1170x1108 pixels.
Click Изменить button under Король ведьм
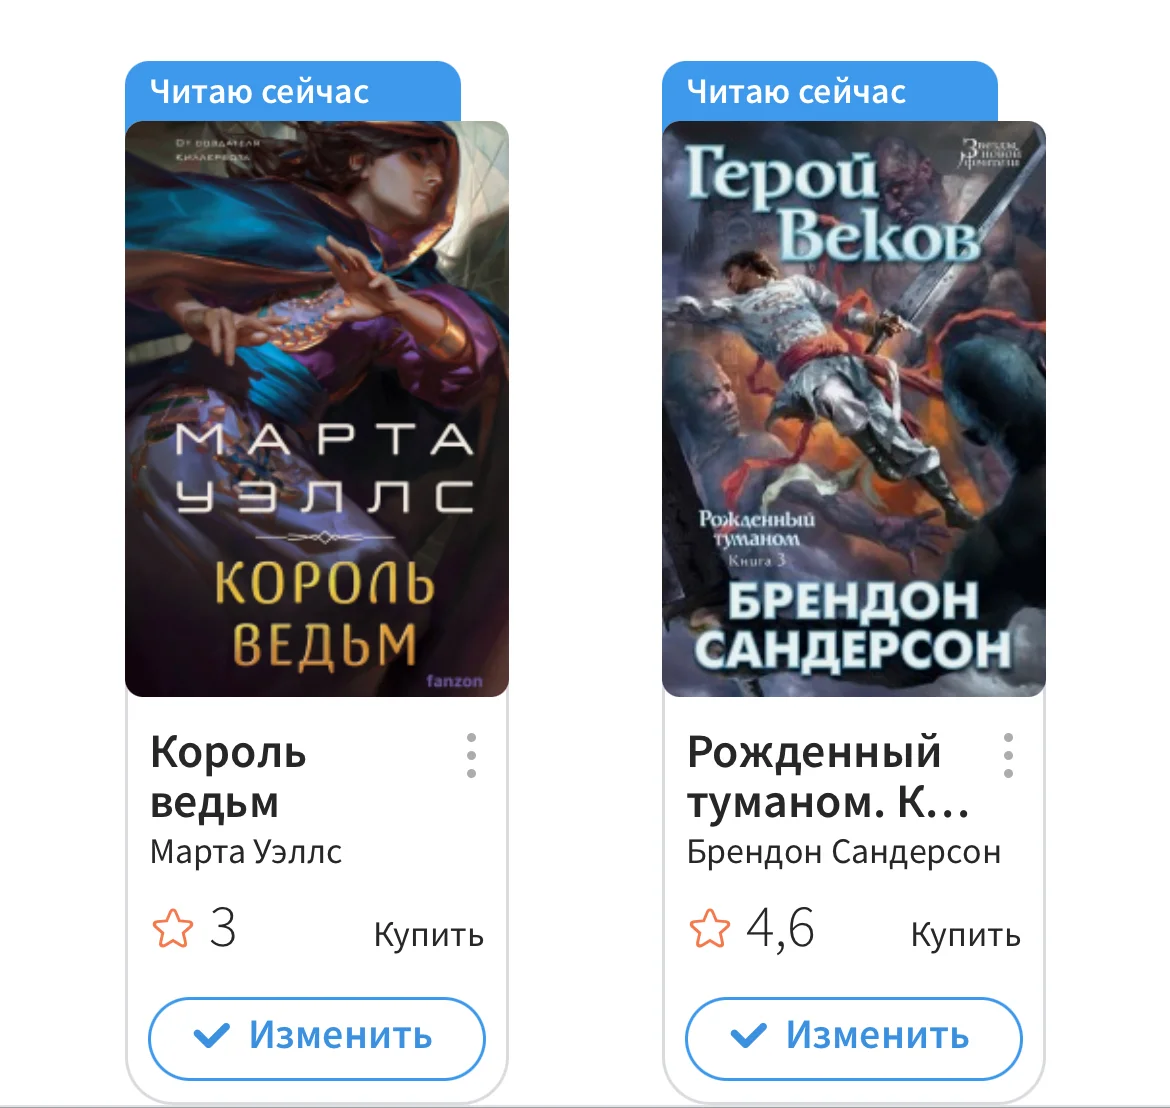(317, 1039)
